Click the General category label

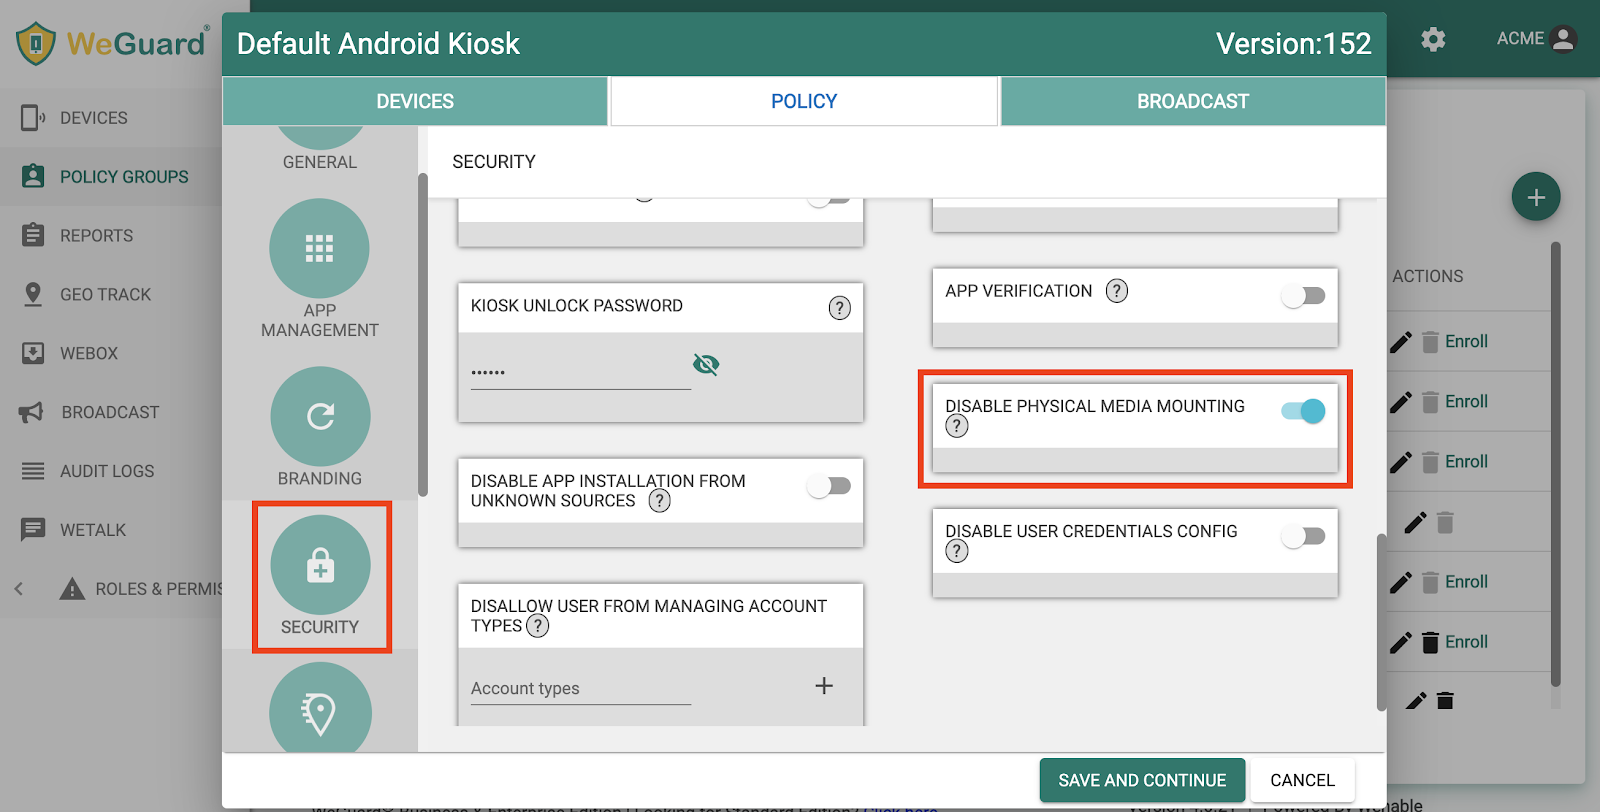point(320,162)
